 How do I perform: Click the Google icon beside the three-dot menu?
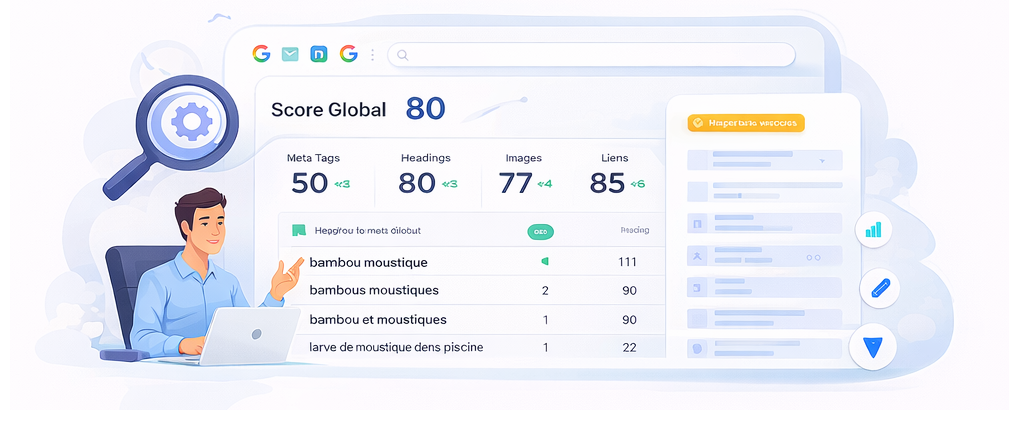pyautogui.click(x=348, y=54)
